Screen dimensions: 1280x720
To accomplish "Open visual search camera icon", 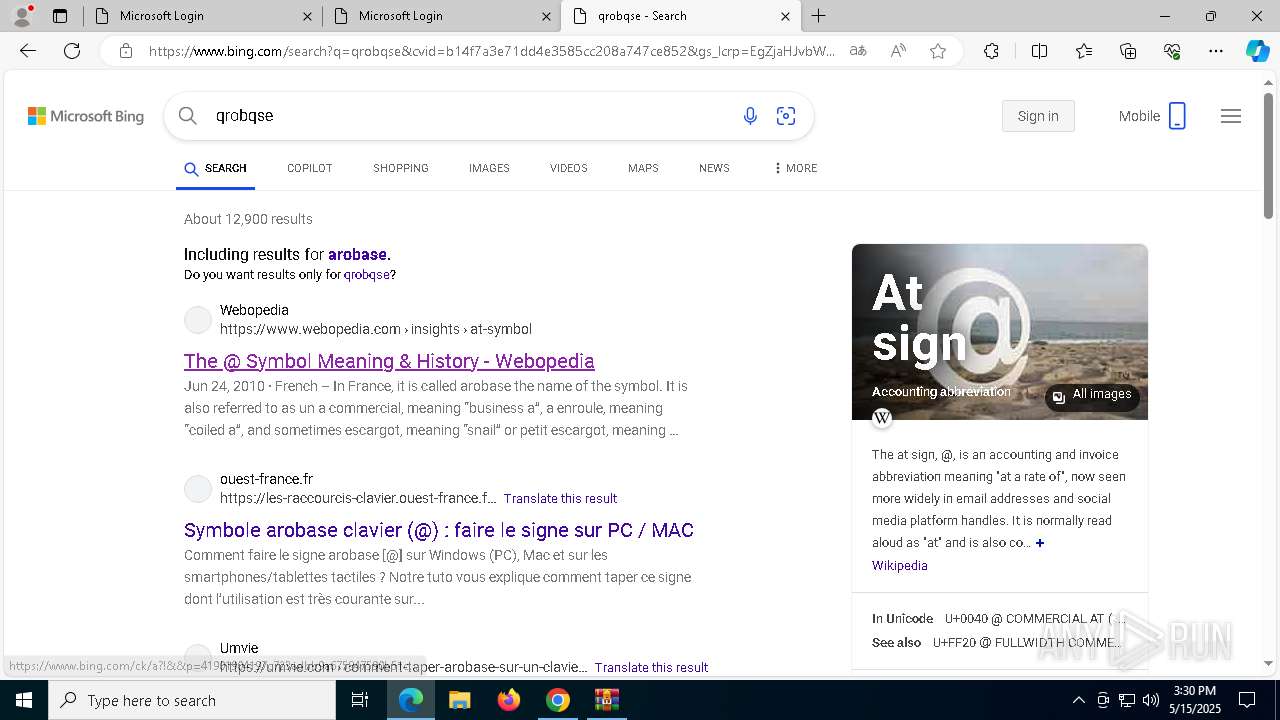I will (x=786, y=116).
